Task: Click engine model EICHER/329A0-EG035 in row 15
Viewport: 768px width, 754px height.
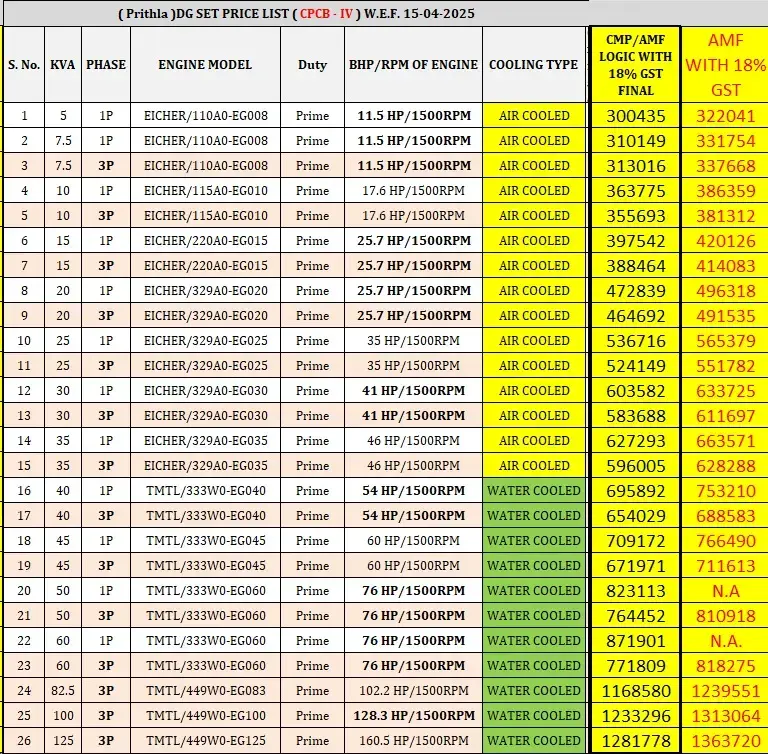Action: pyautogui.click(x=206, y=465)
